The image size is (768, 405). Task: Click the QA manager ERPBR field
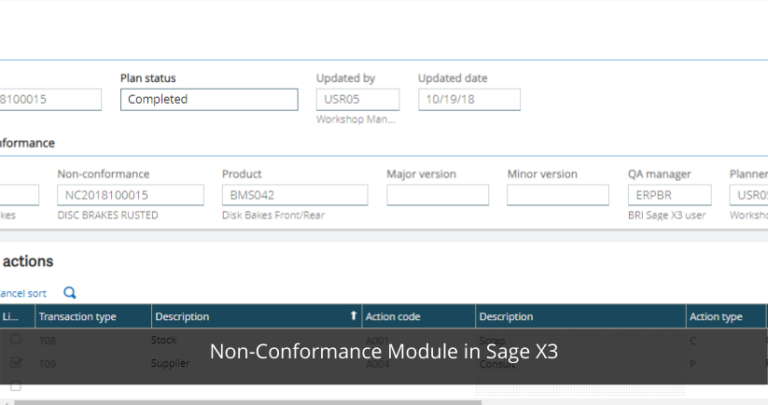coord(670,195)
